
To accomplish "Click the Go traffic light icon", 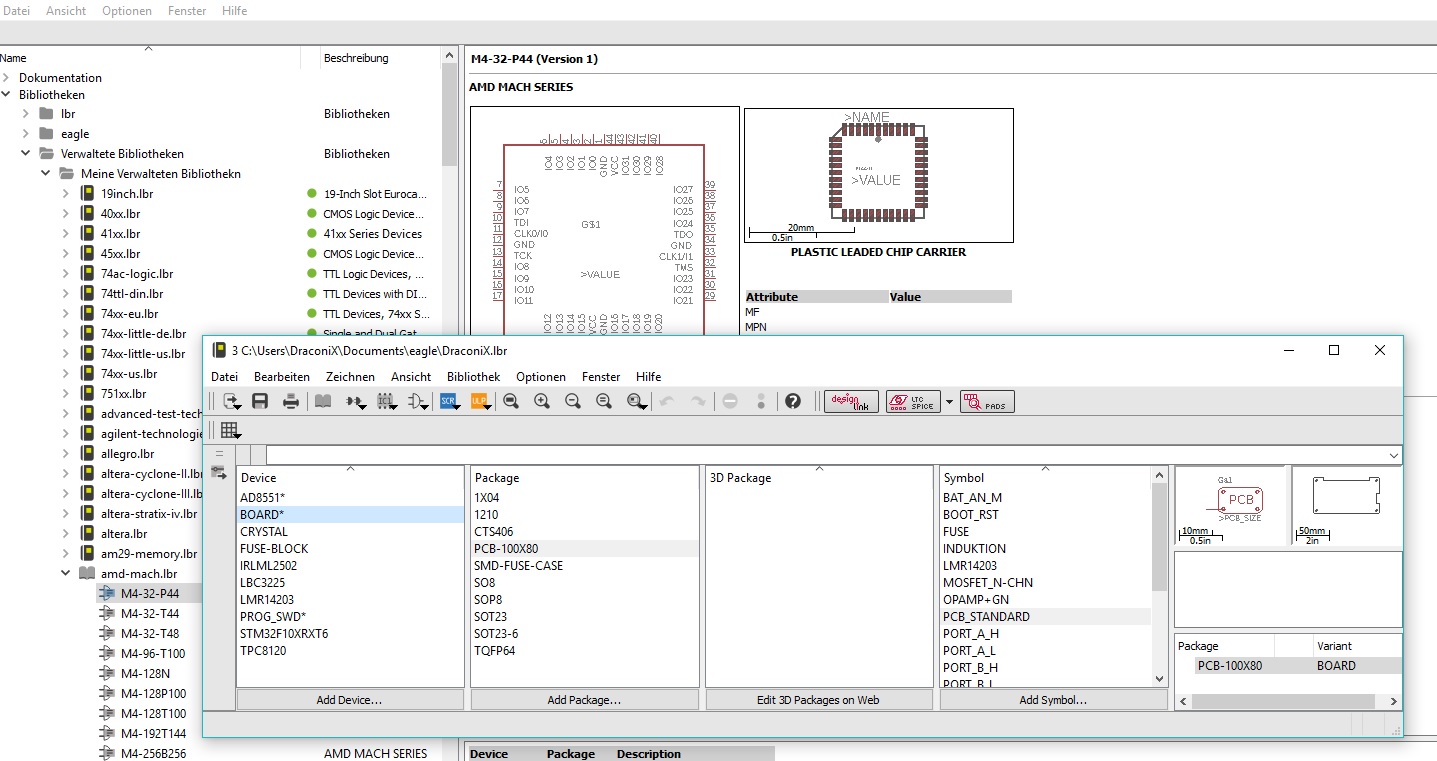I will pyautogui.click(x=761, y=401).
